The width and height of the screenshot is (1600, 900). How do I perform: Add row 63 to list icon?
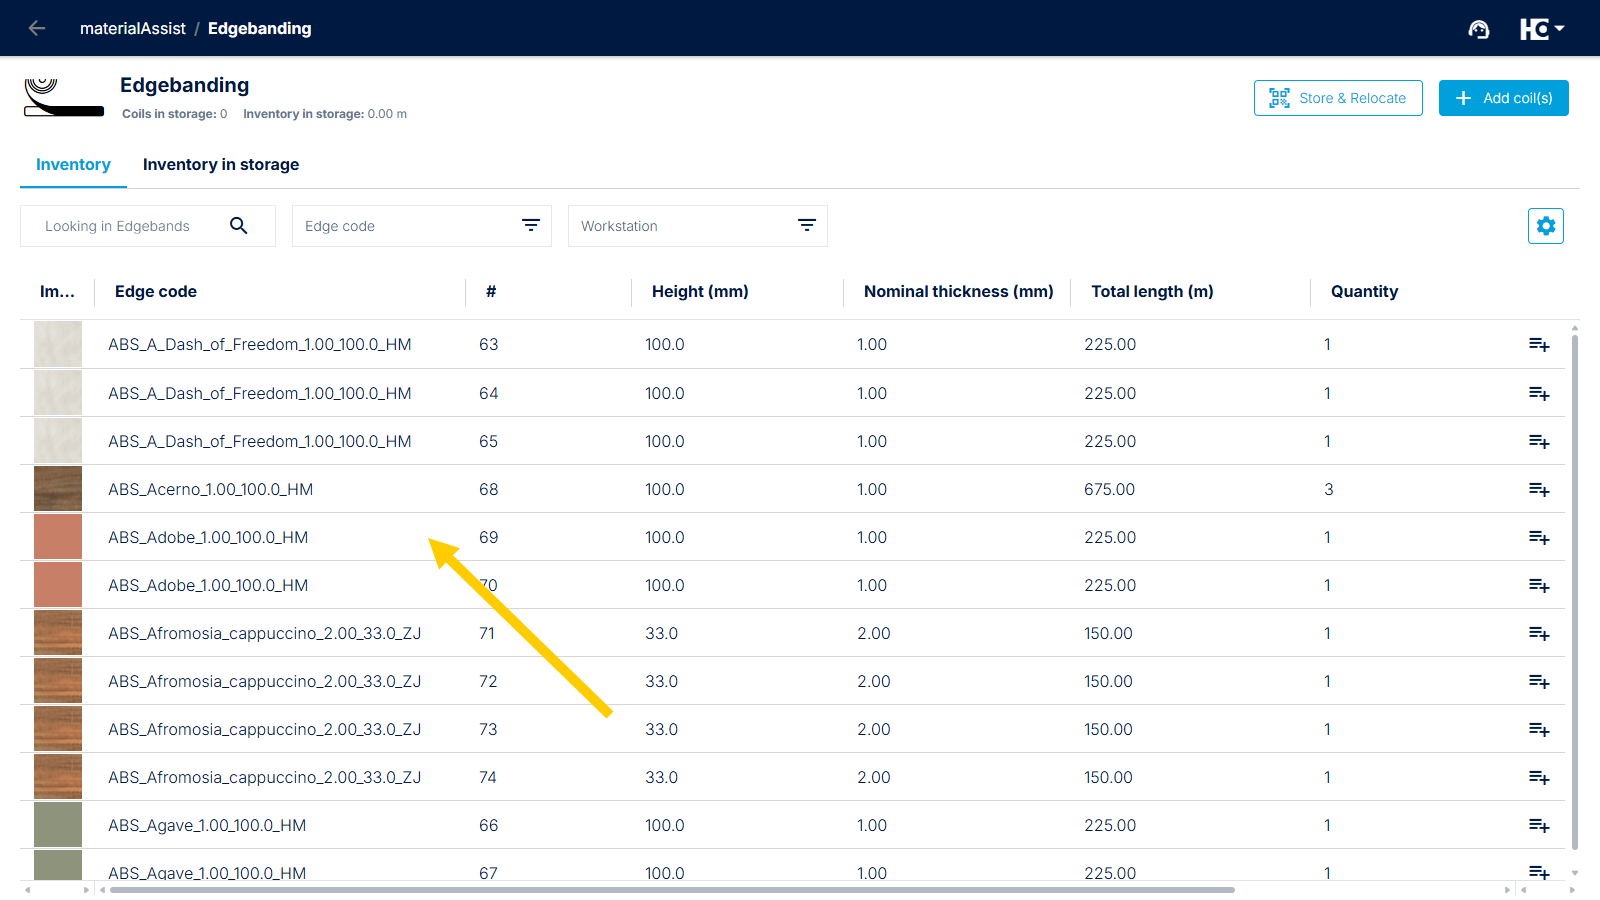1539,345
